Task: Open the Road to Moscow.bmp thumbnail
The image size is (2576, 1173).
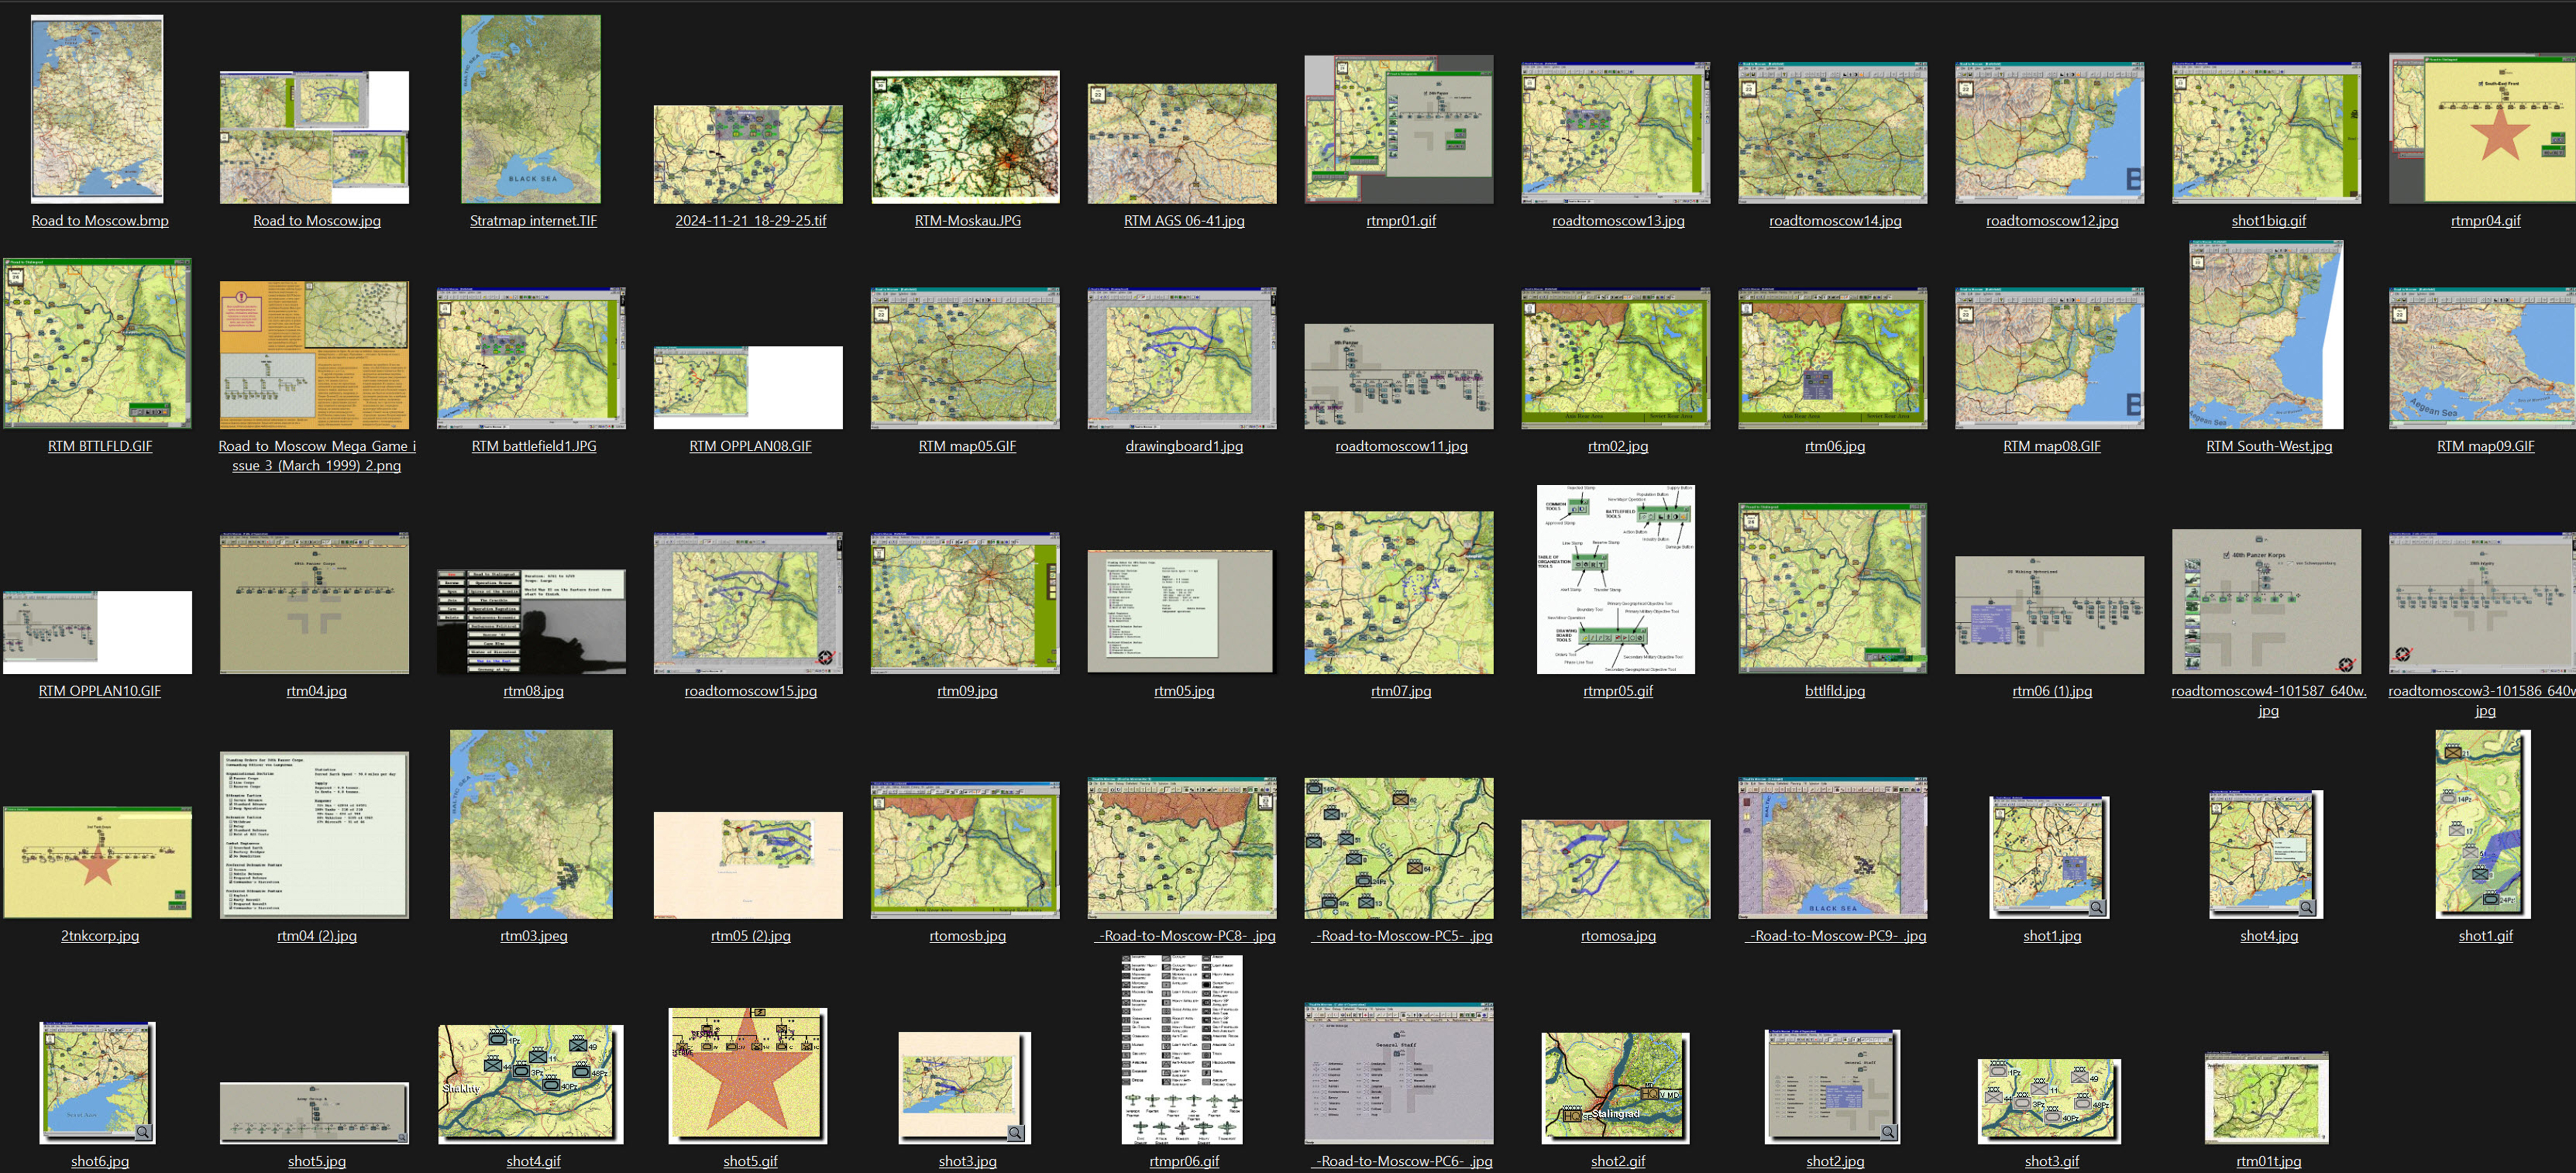Action: pyautogui.click(x=98, y=109)
